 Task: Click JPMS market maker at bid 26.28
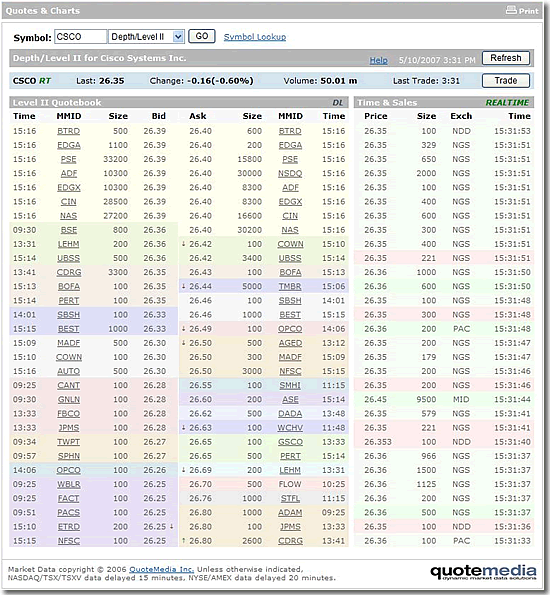pos(68,428)
